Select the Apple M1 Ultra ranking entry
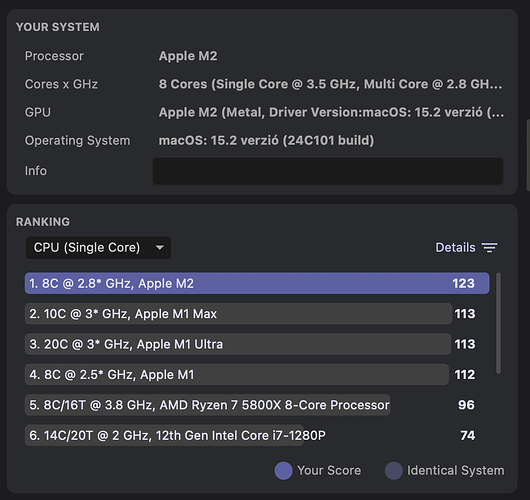The height and width of the screenshot is (500, 530). point(252,344)
